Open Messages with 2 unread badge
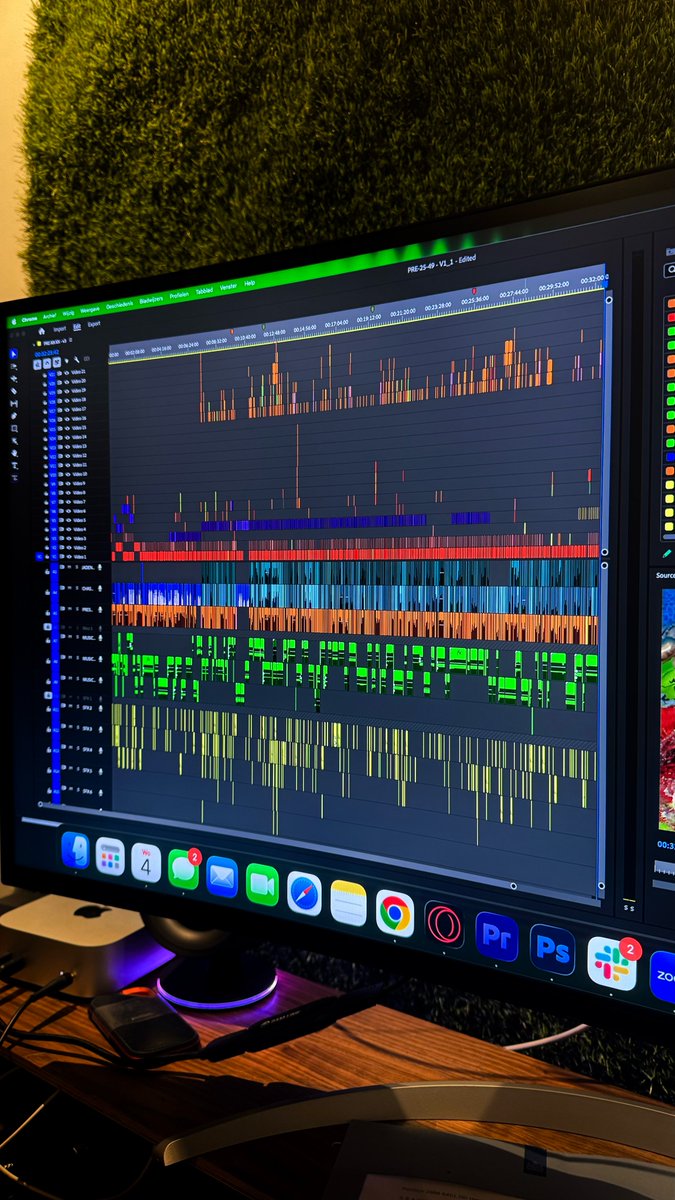This screenshot has height=1200, width=675. [184, 868]
